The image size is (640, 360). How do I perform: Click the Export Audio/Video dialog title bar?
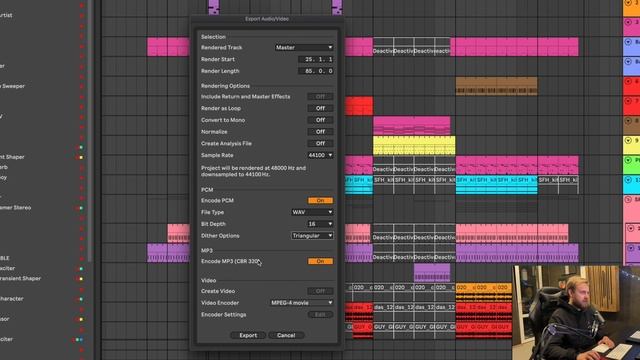[267, 19]
